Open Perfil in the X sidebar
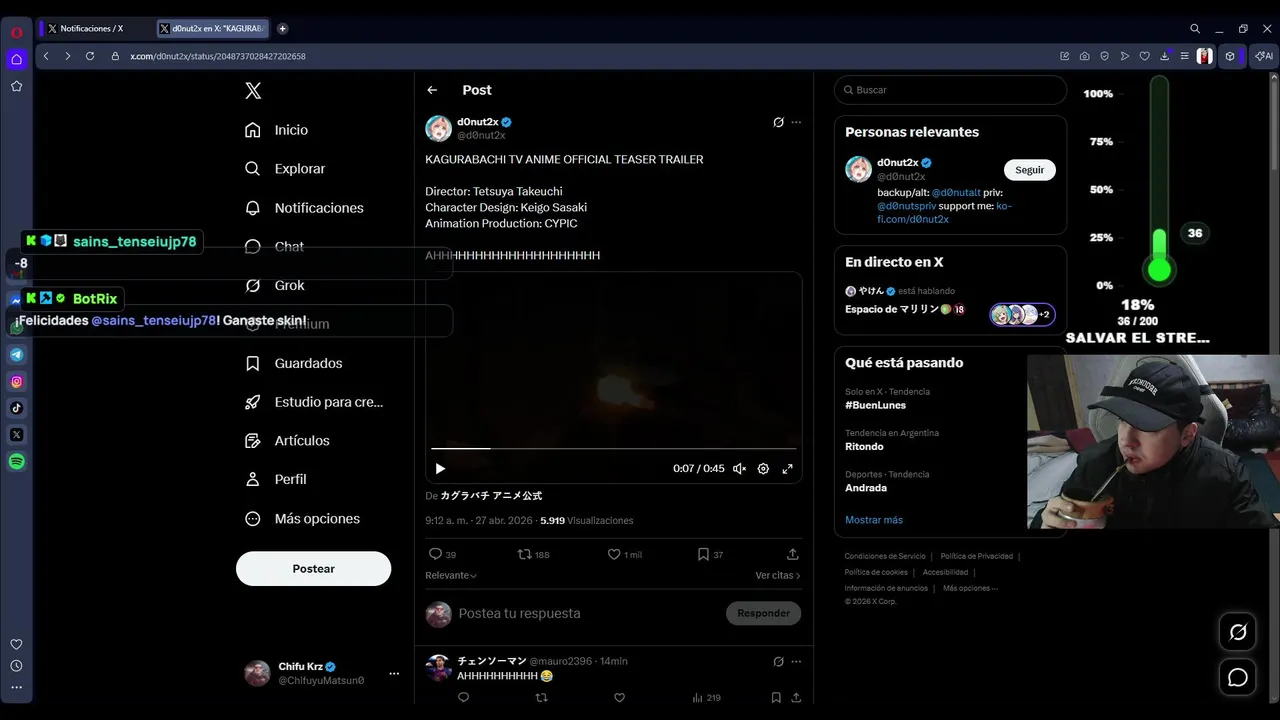The height and width of the screenshot is (720, 1280). [x=276, y=479]
